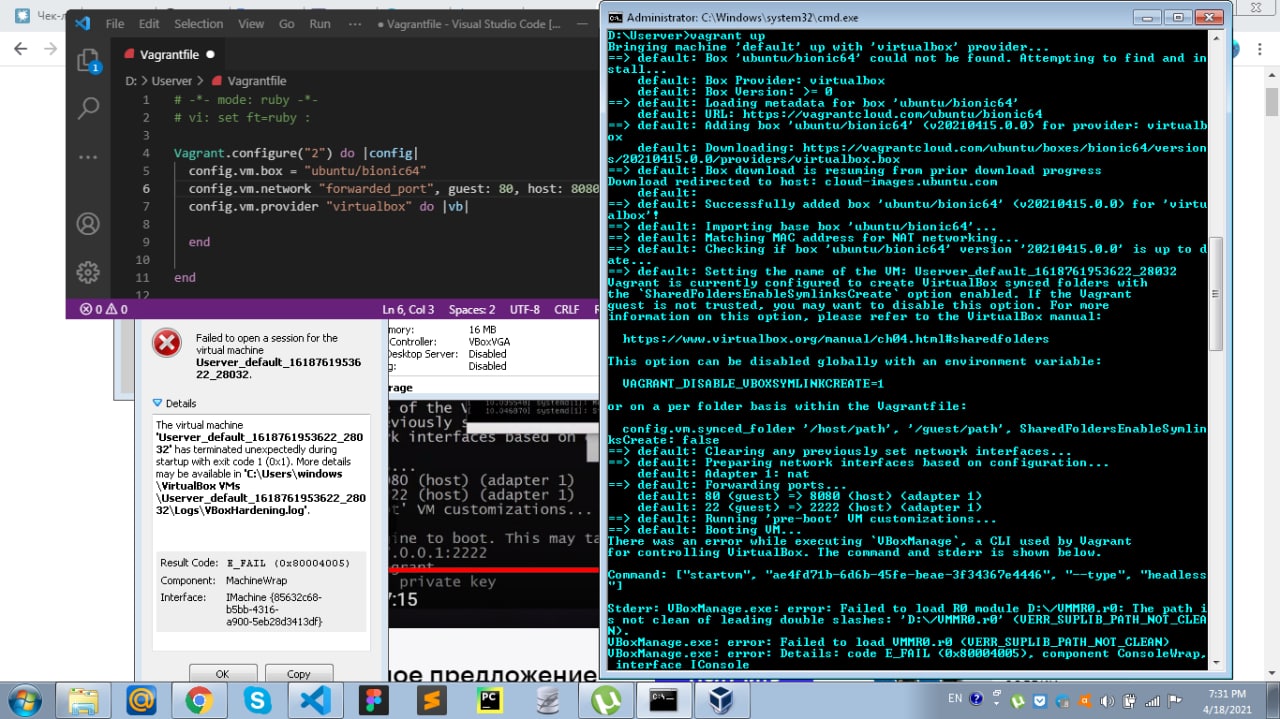1280x719 pixels.
Task: Show additional views in VS Code activity bar
Action: [88, 157]
